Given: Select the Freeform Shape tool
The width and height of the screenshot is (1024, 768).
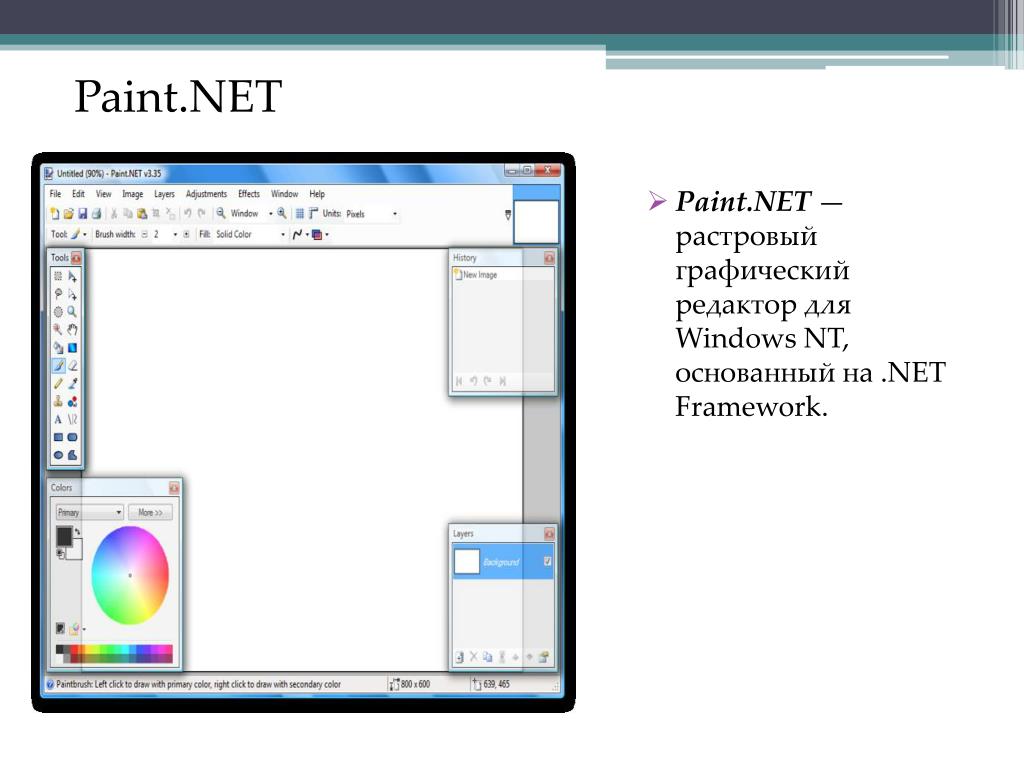Looking at the screenshot, I should tap(72, 455).
